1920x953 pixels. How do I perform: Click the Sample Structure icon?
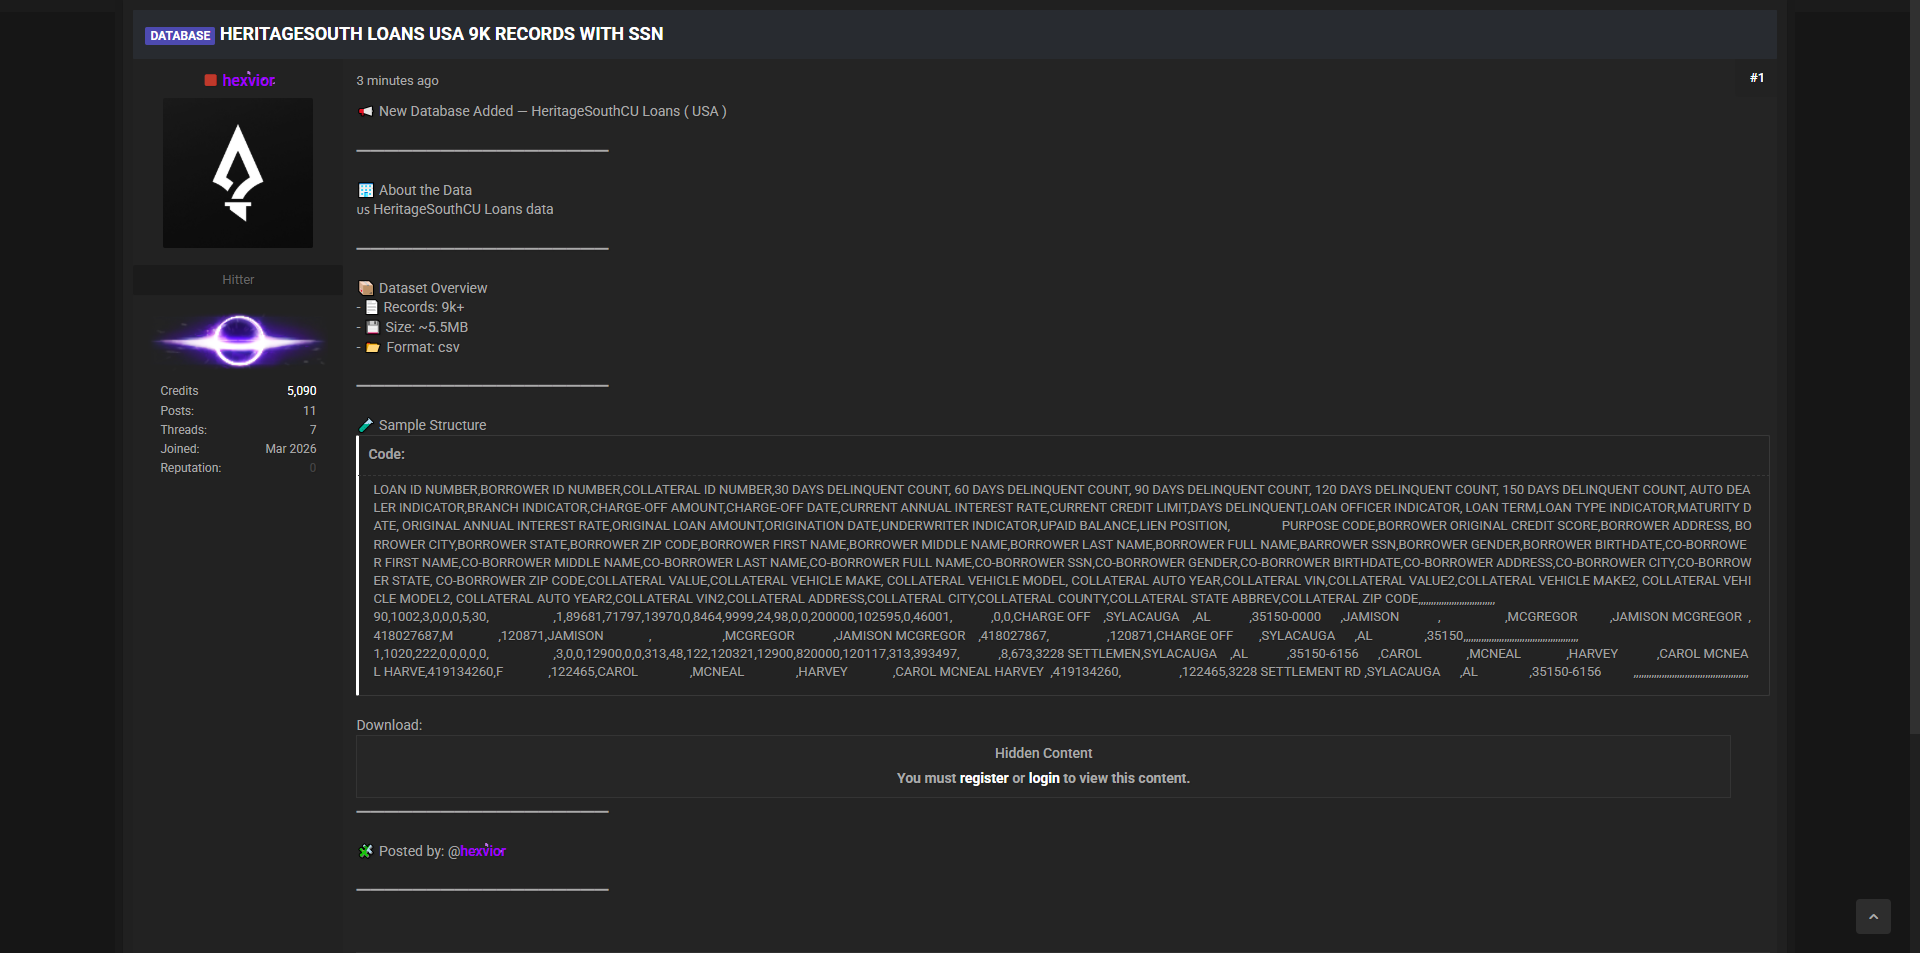click(x=366, y=425)
